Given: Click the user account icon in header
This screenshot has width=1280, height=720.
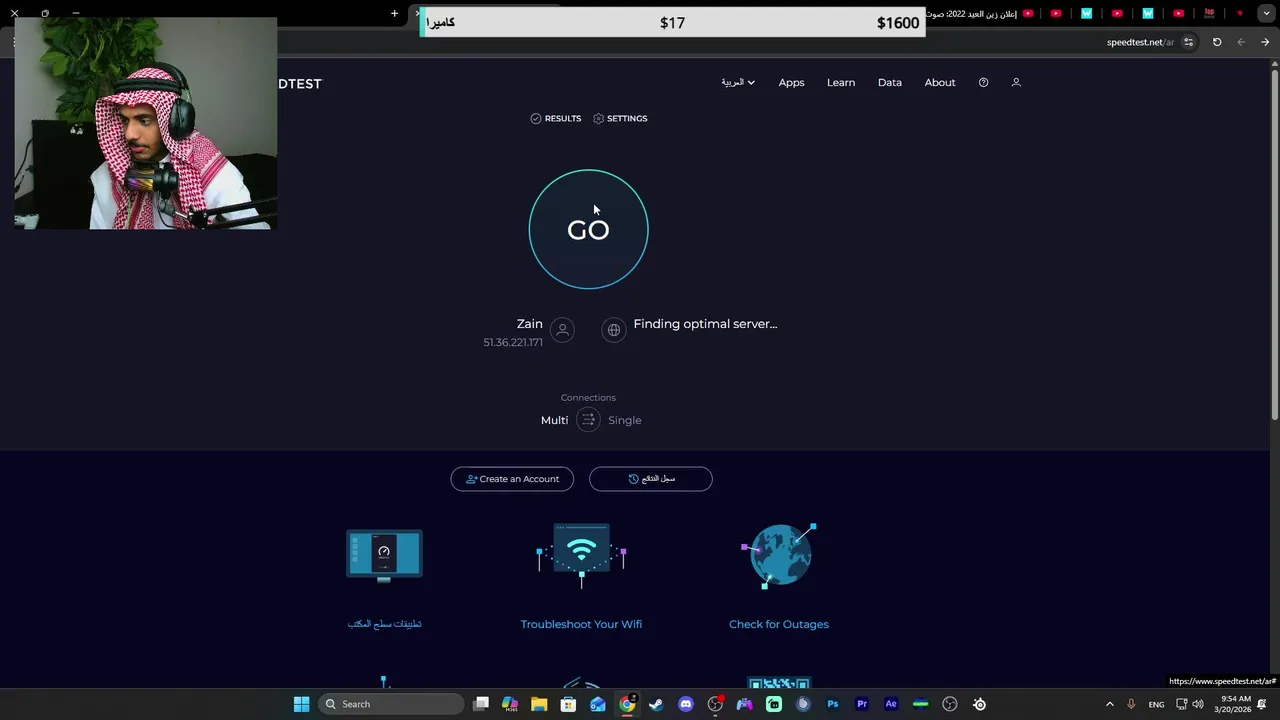Looking at the screenshot, I should 1016,82.
